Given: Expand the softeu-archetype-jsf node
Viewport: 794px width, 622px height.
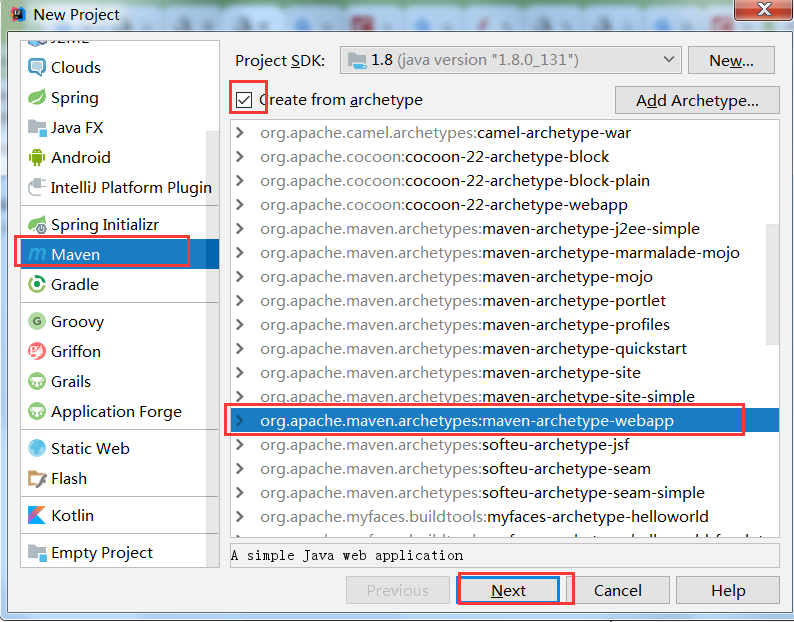Looking at the screenshot, I should [x=240, y=445].
